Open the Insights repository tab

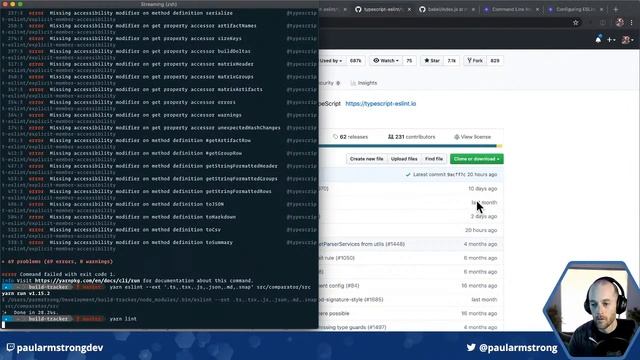tap(364, 83)
